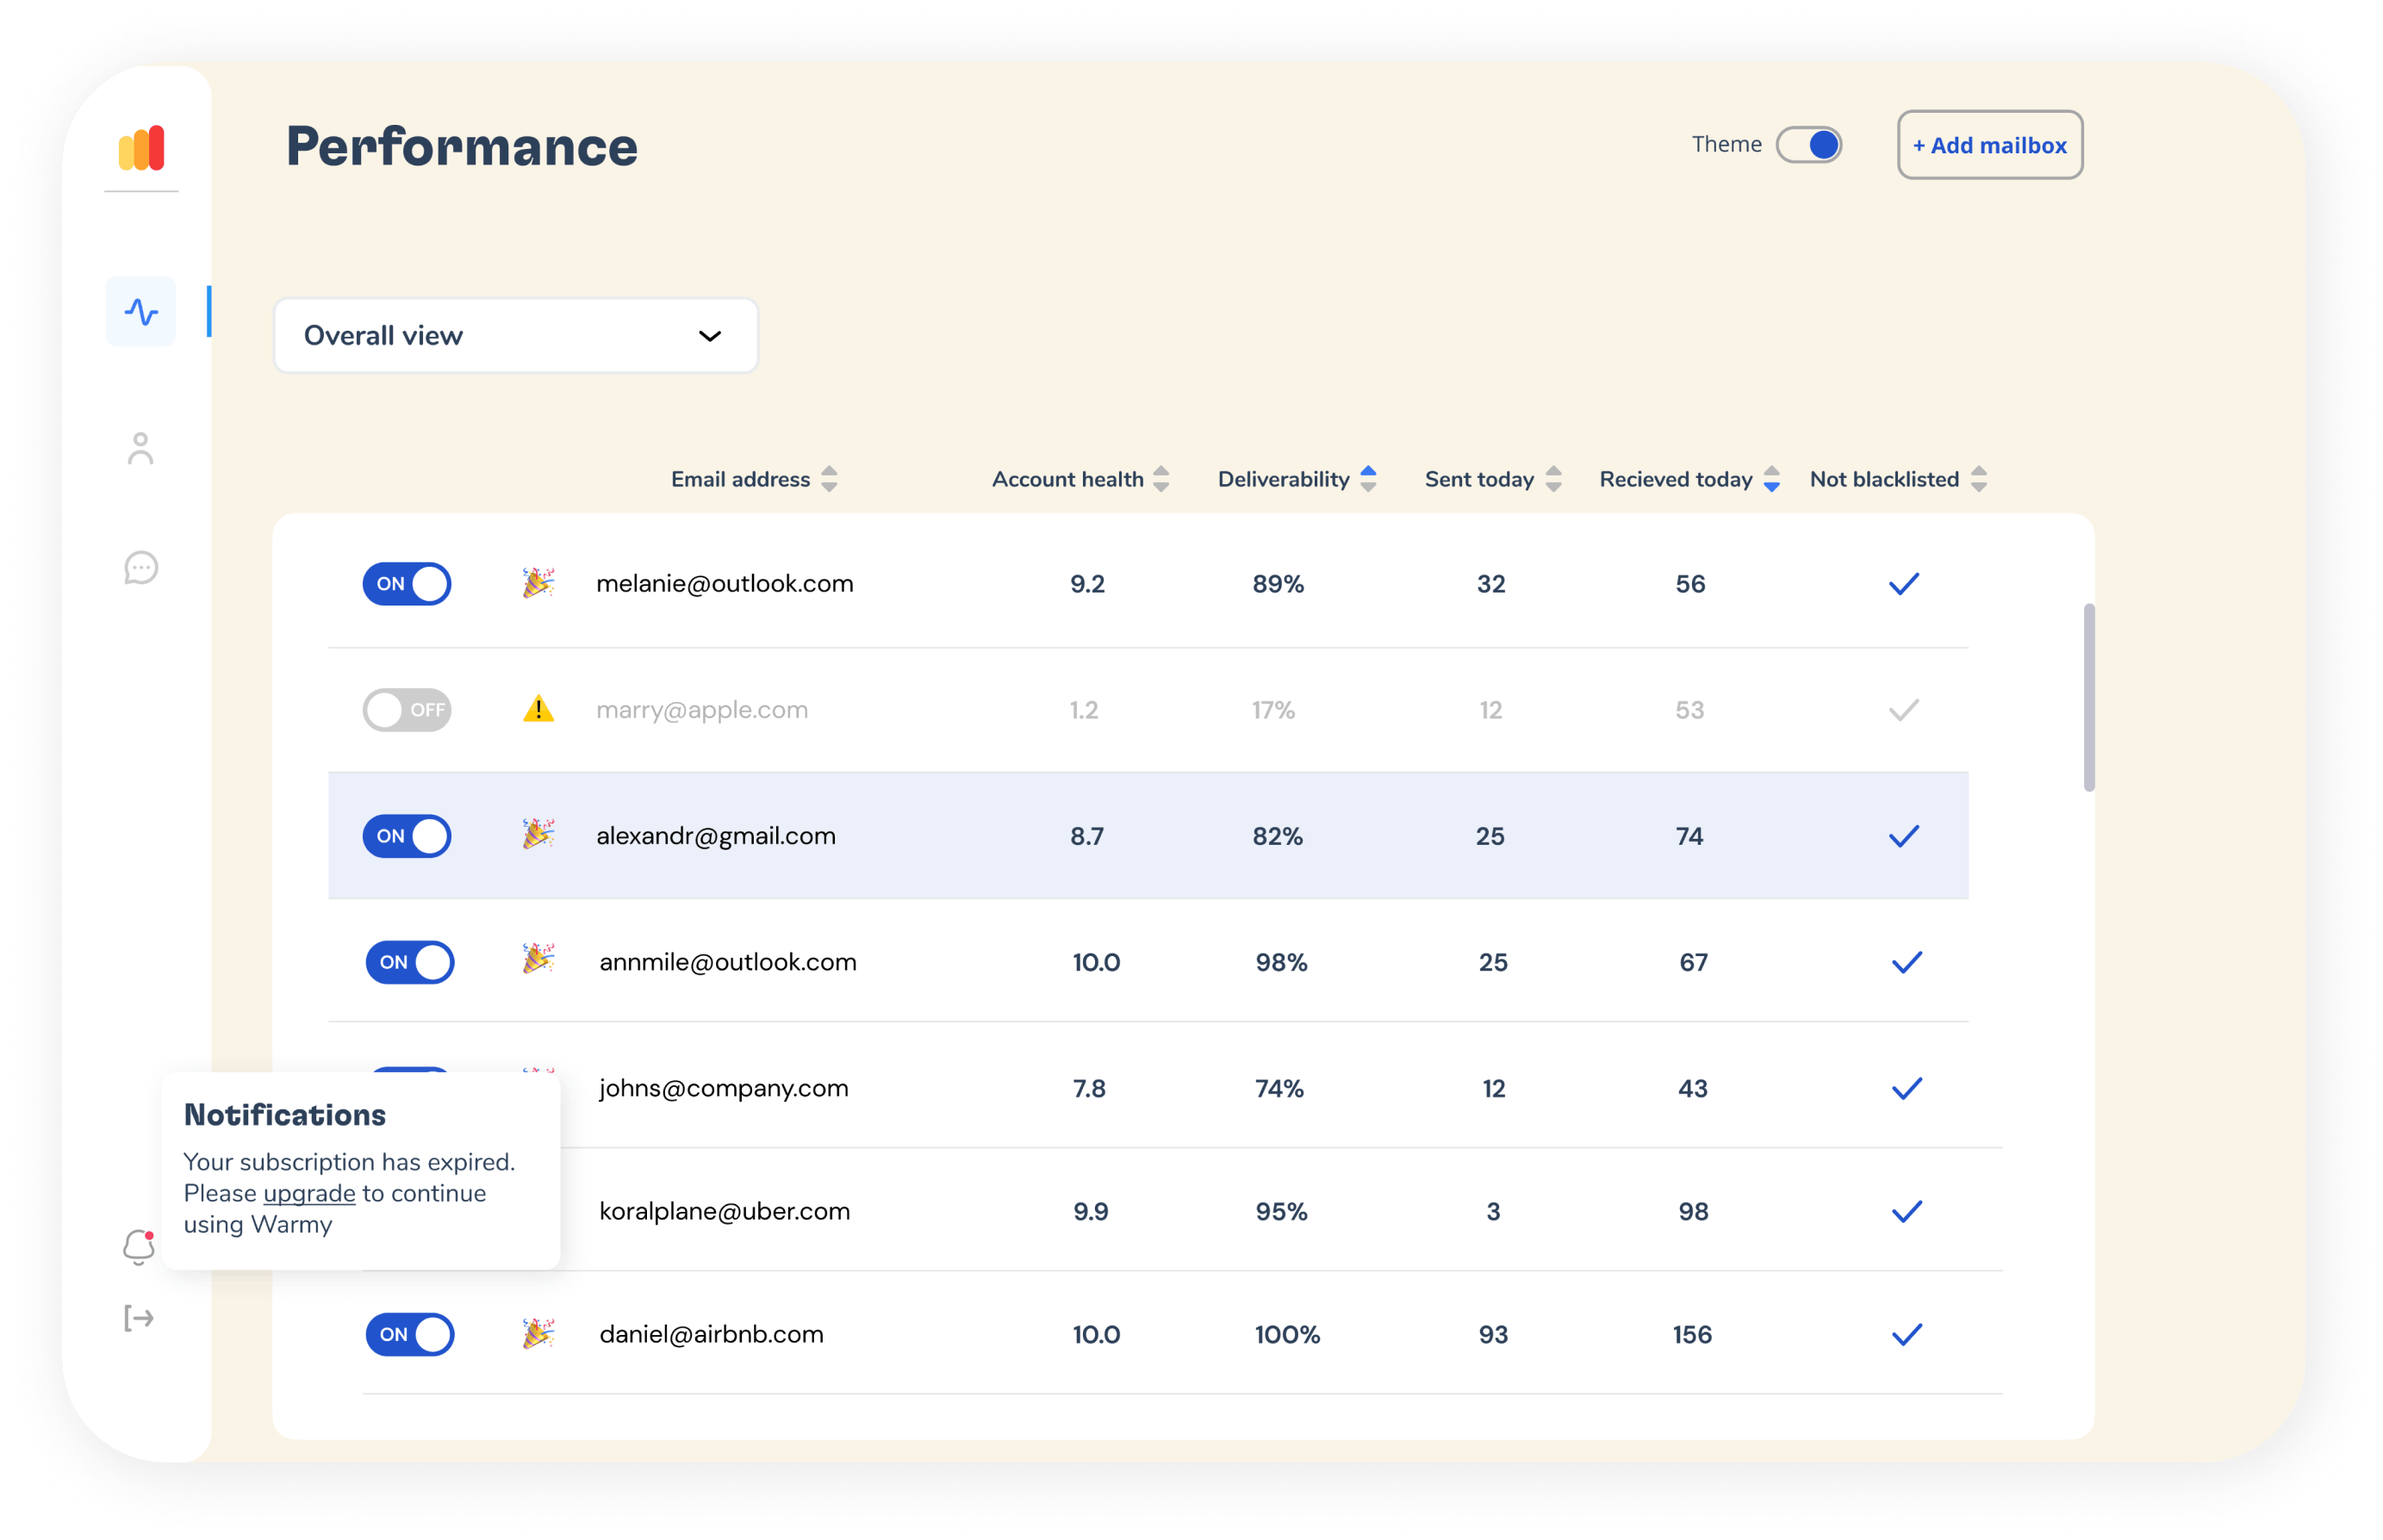2383x1540 pixels.
Task: Open the user profile icon in sidebar
Action: [x=141, y=449]
